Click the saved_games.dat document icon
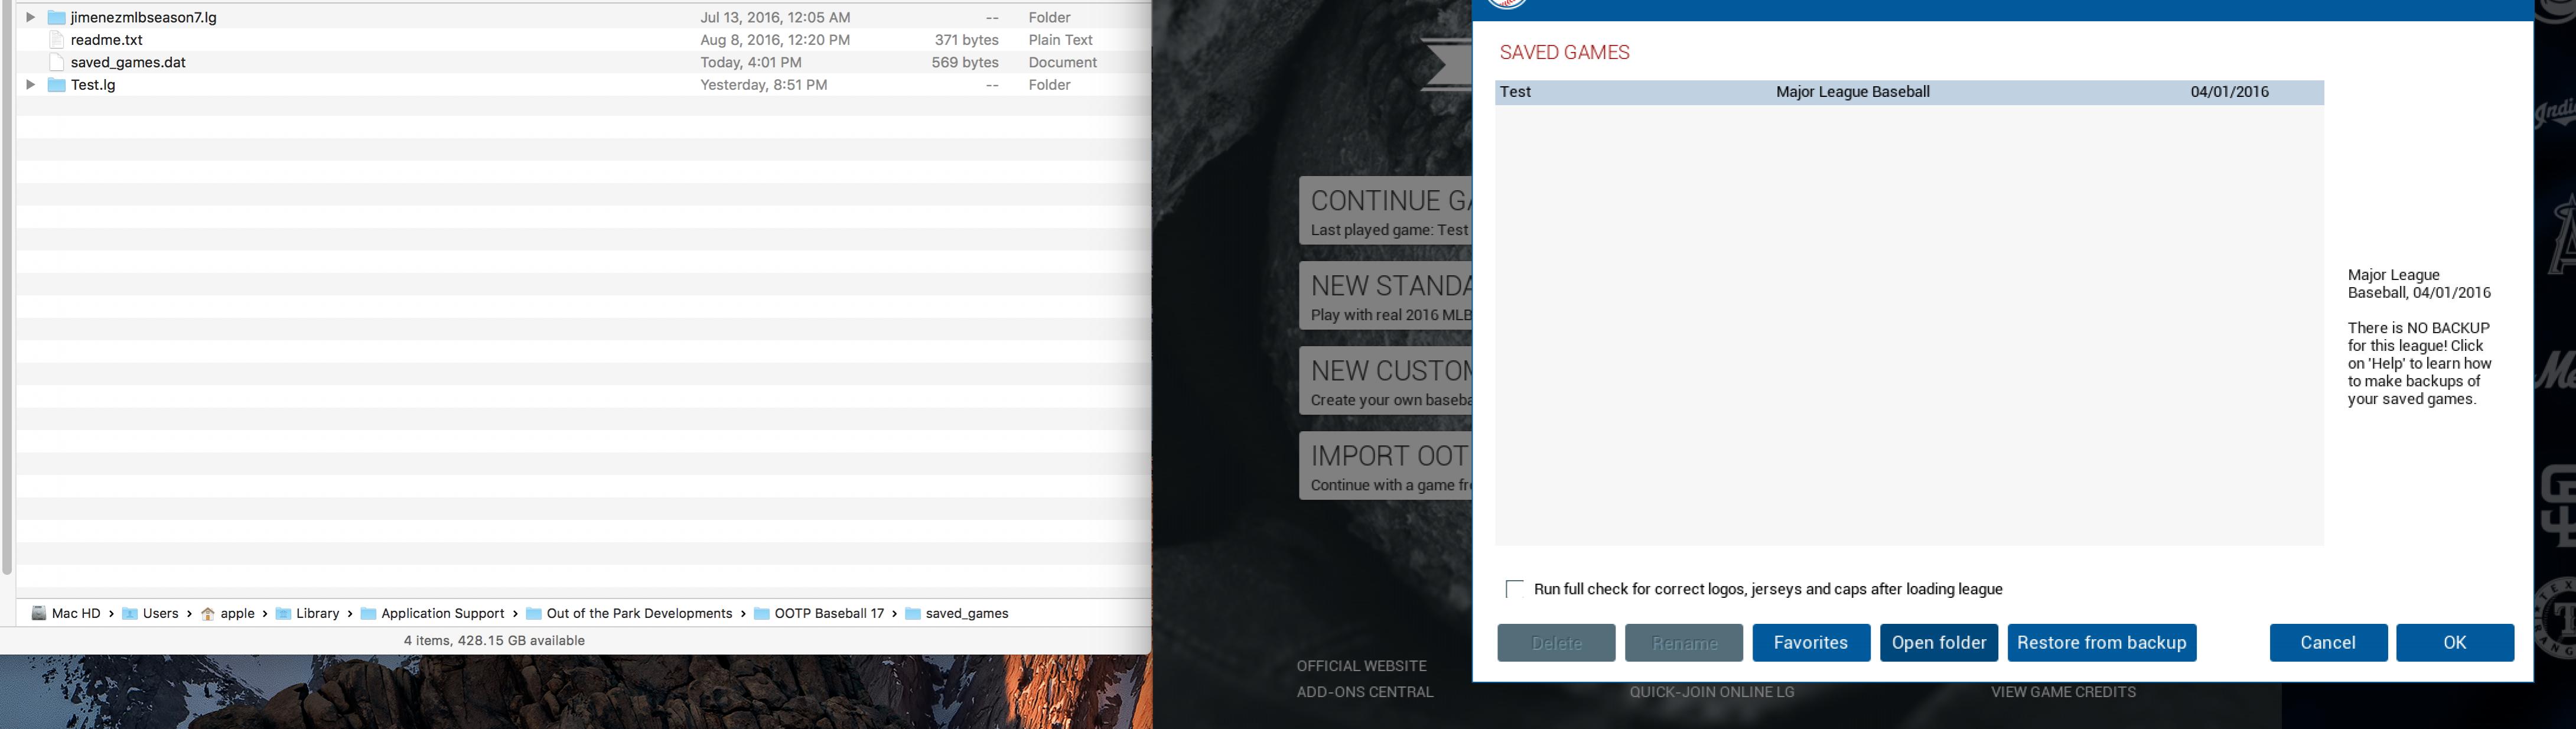This screenshot has height=729, width=2576. pyautogui.click(x=57, y=62)
